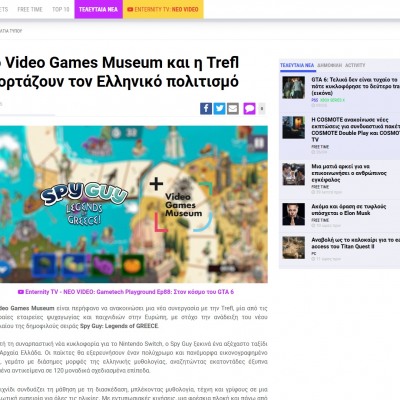Open Elon Musk news thumbnail
This screenshot has height=400, width=400.
pos(294,214)
